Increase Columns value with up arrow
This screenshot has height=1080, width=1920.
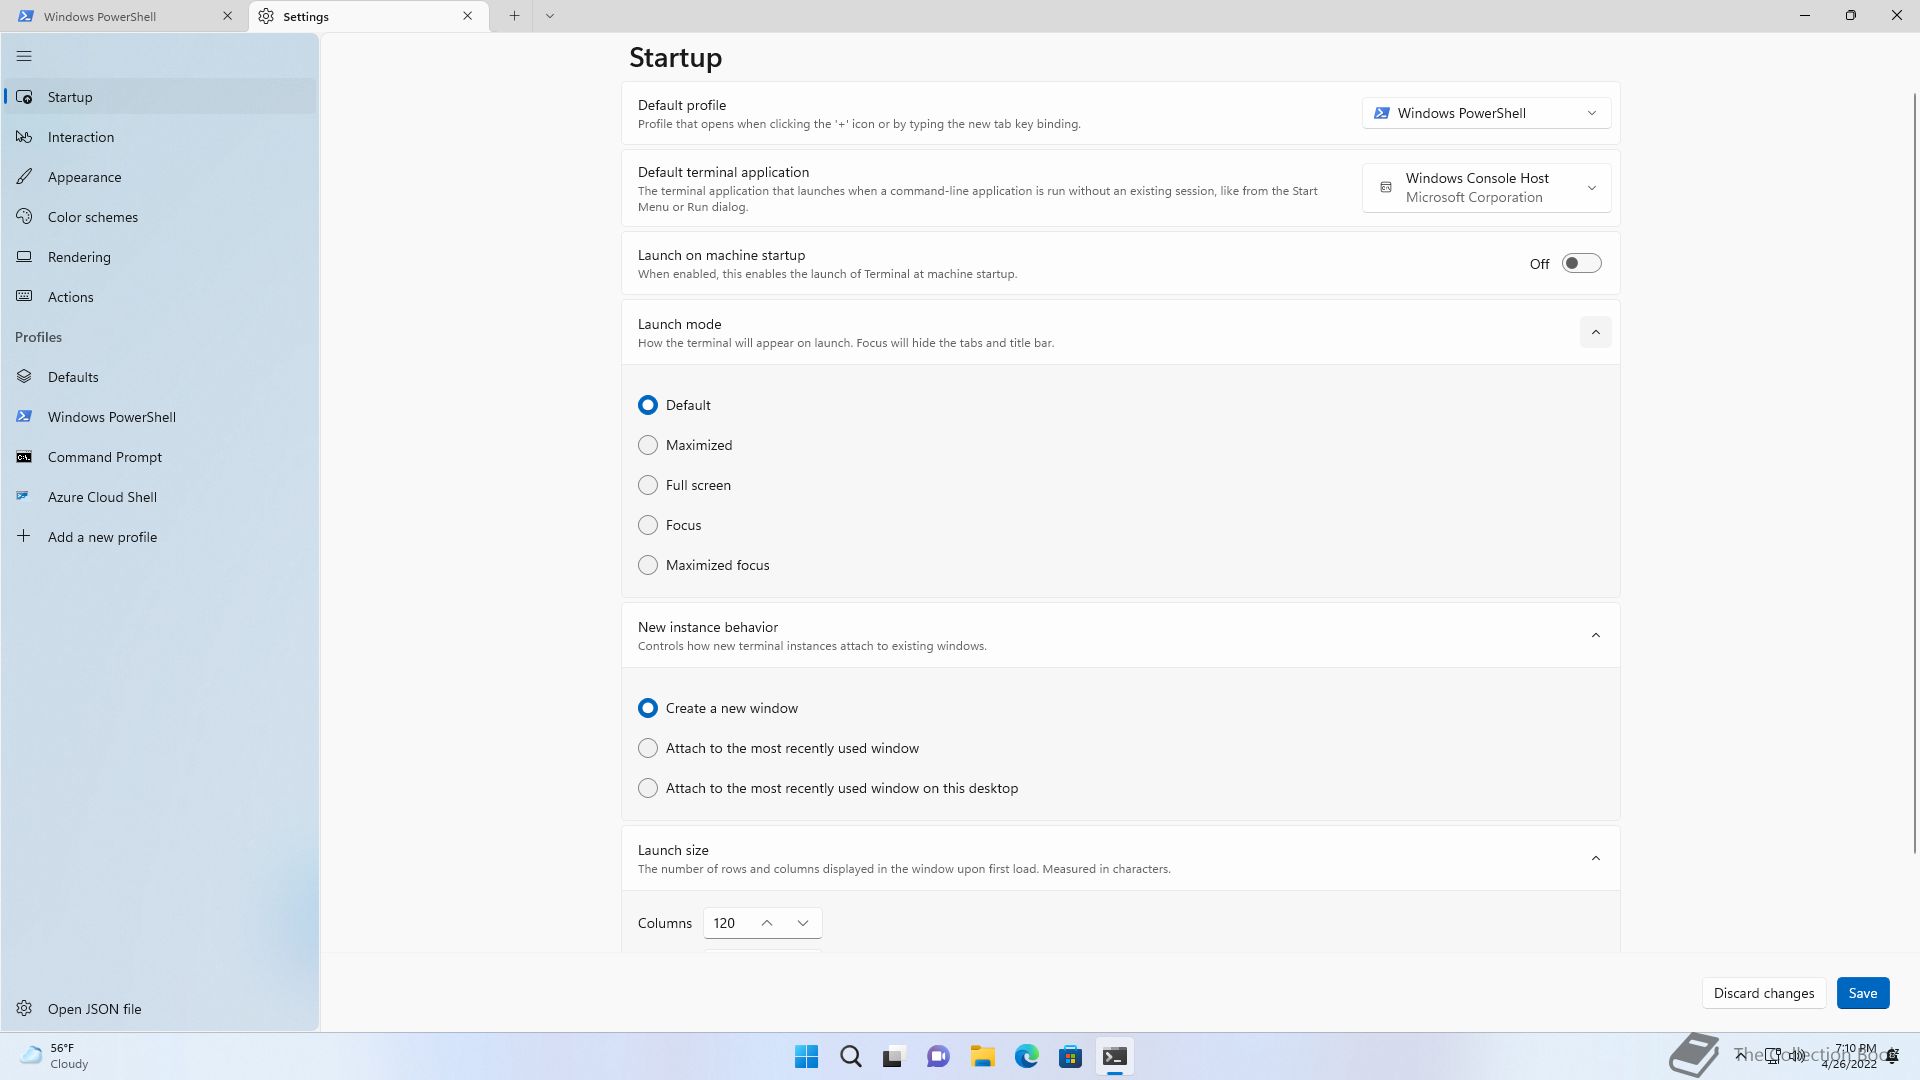[x=767, y=923]
